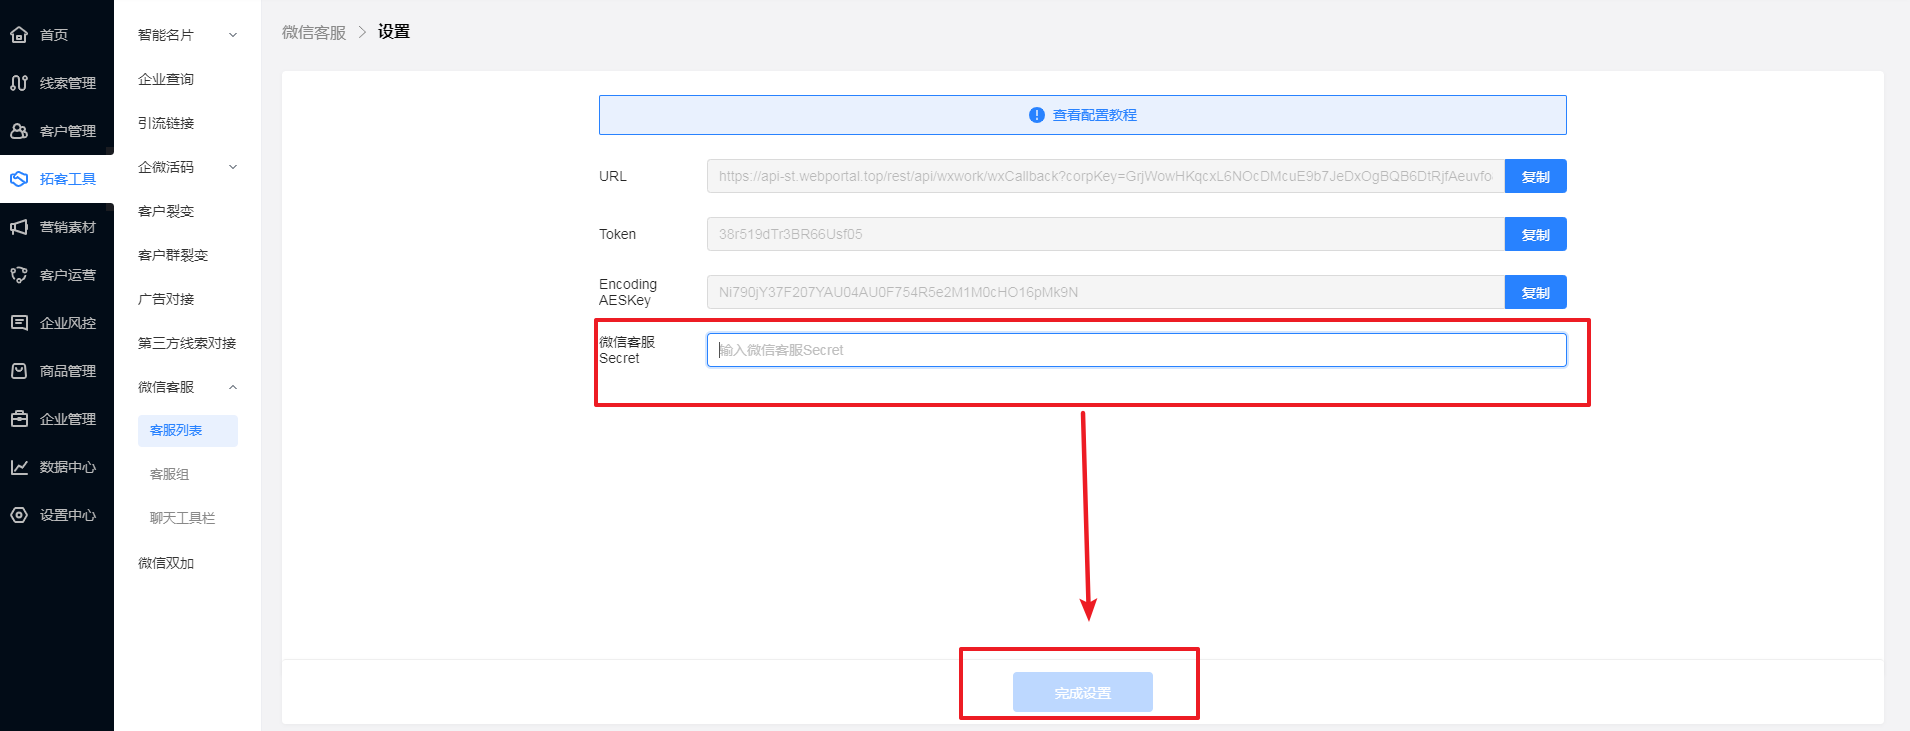Copy the Token with 复制 button
This screenshot has width=1910, height=731.
tap(1536, 234)
